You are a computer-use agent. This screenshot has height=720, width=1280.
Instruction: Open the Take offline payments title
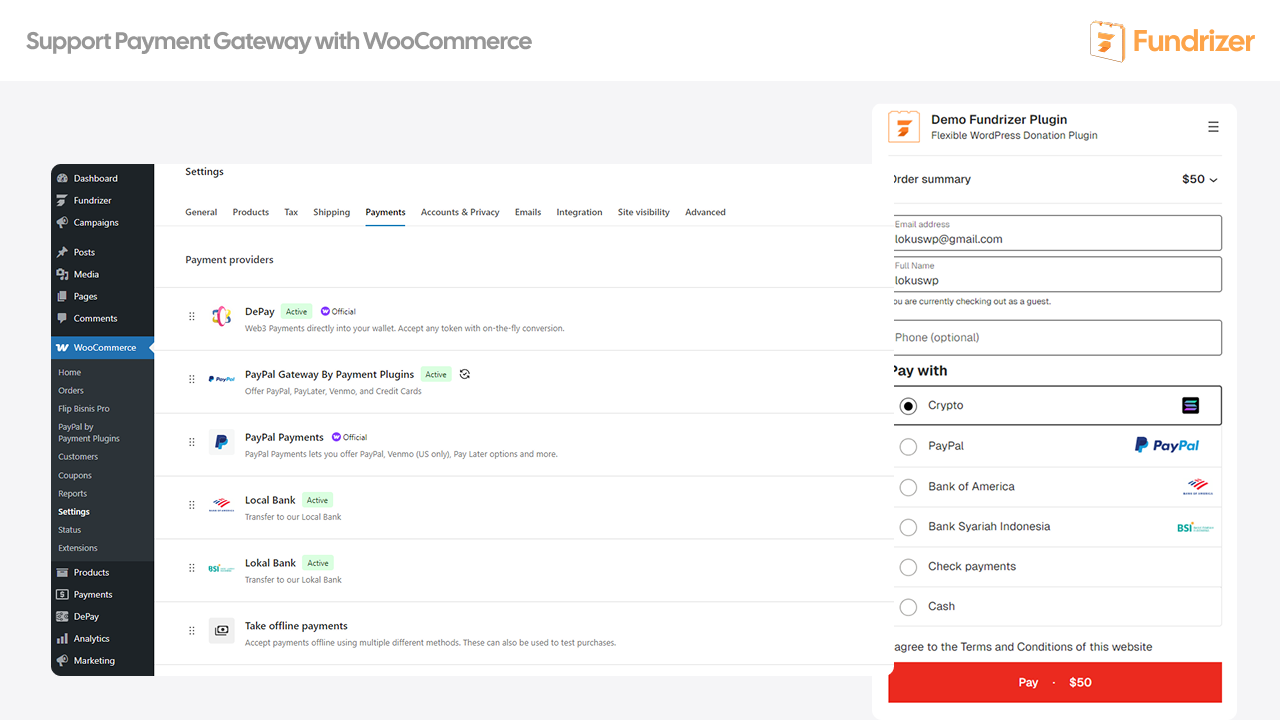[296, 626]
